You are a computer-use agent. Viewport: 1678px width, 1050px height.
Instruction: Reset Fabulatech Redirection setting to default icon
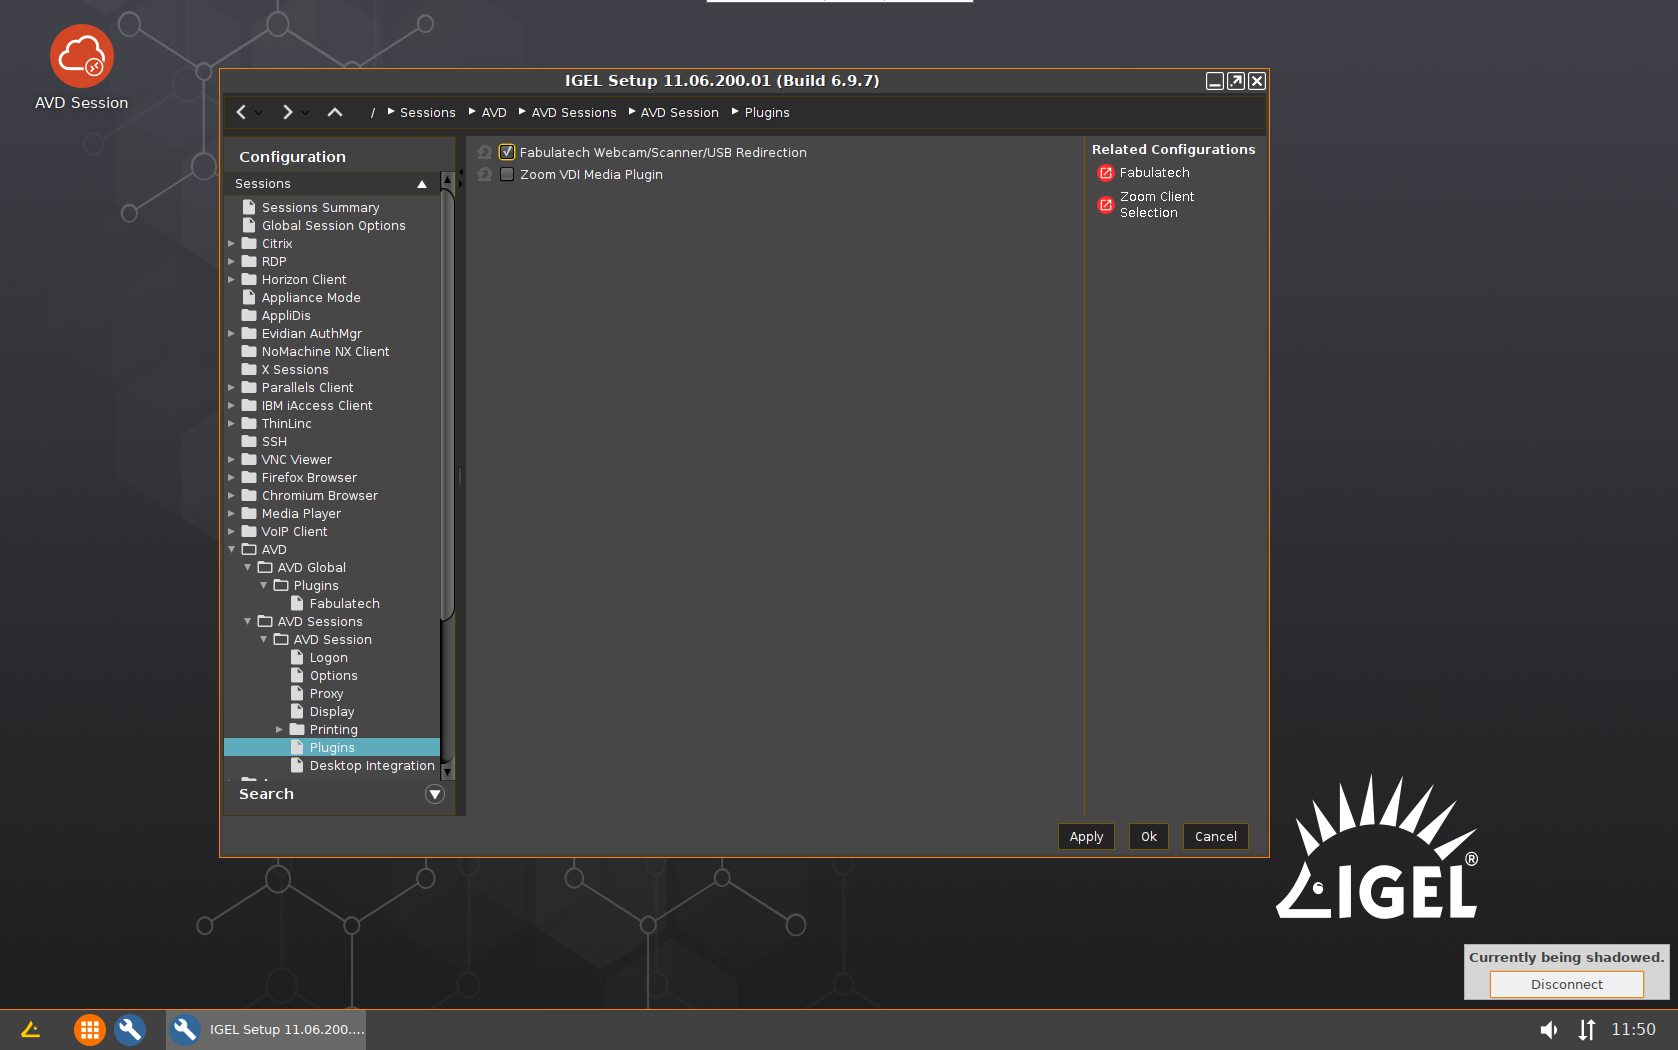point(484,152)
